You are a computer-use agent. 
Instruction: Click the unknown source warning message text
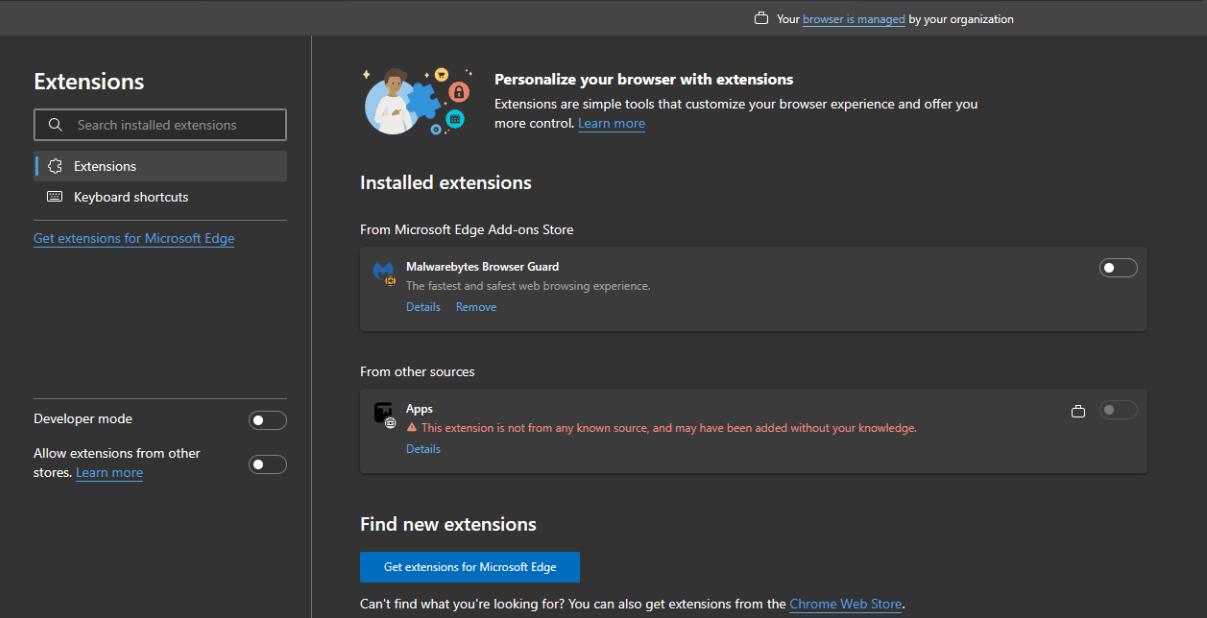point(669,427)
